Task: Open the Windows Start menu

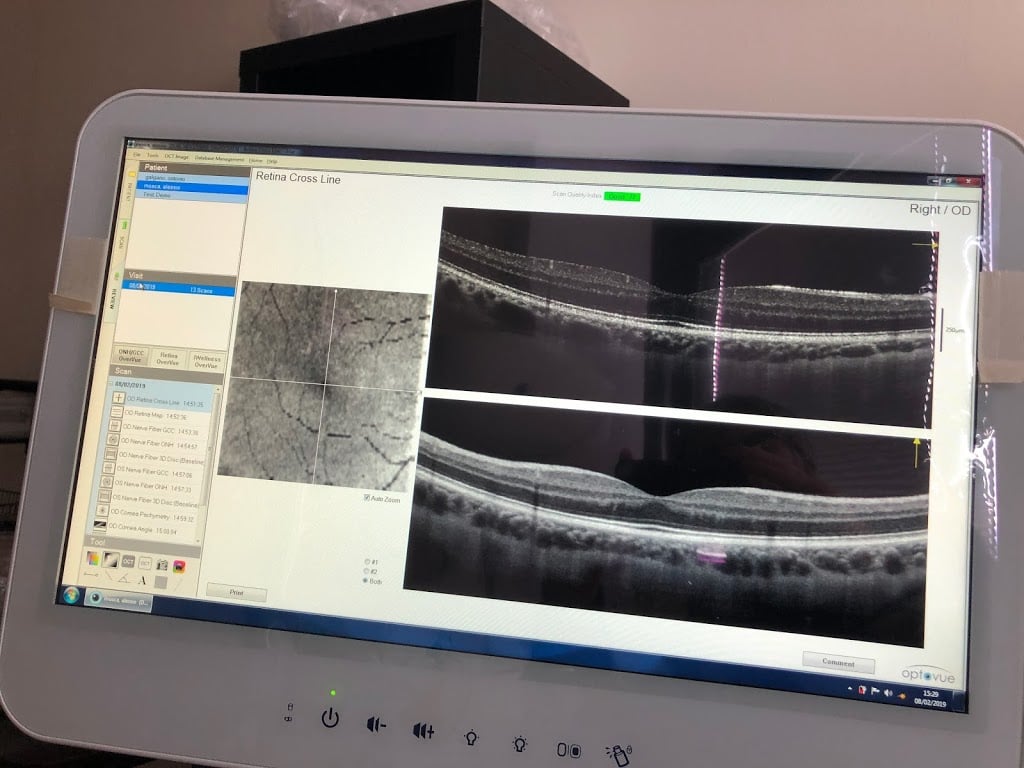Action: click(x=71, y=595)
